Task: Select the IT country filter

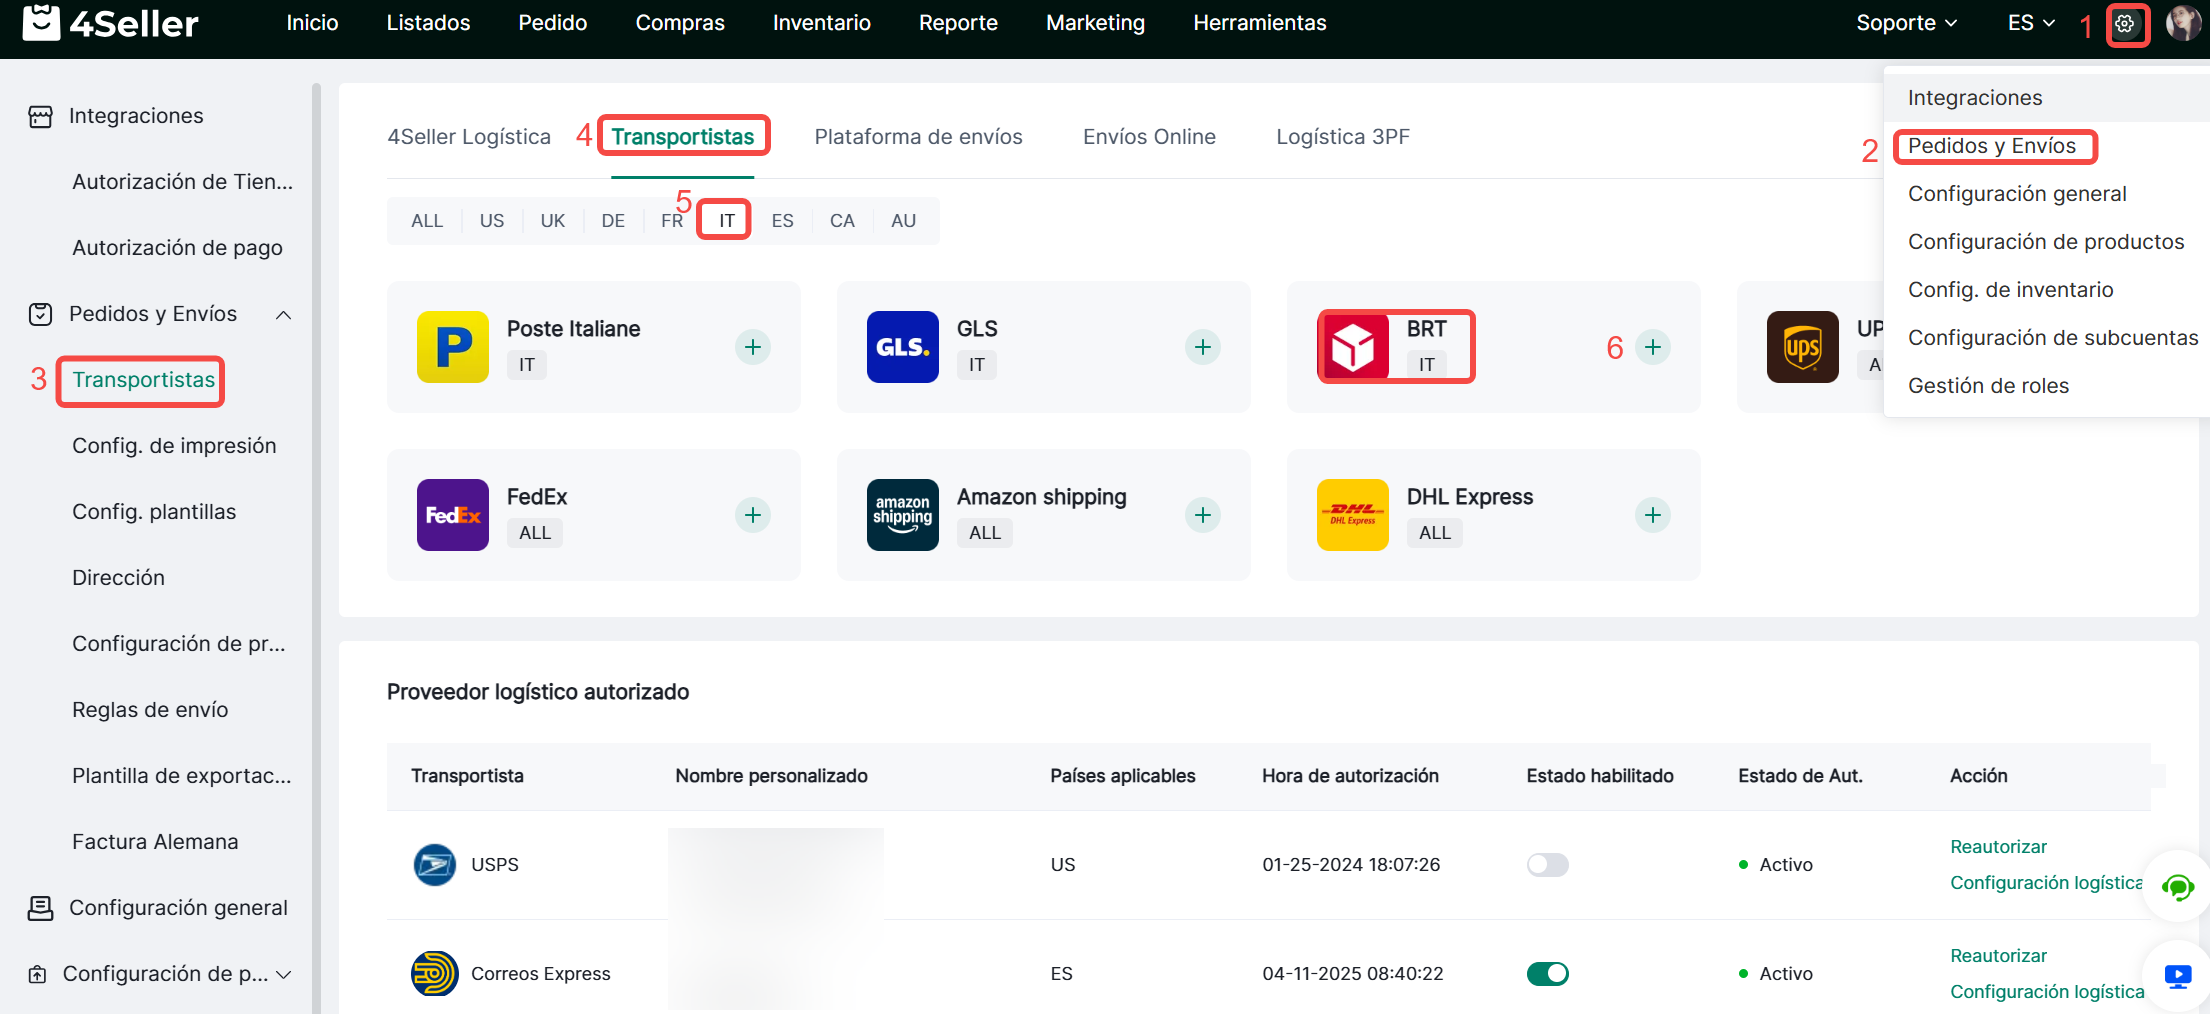Action: point(726,221)
